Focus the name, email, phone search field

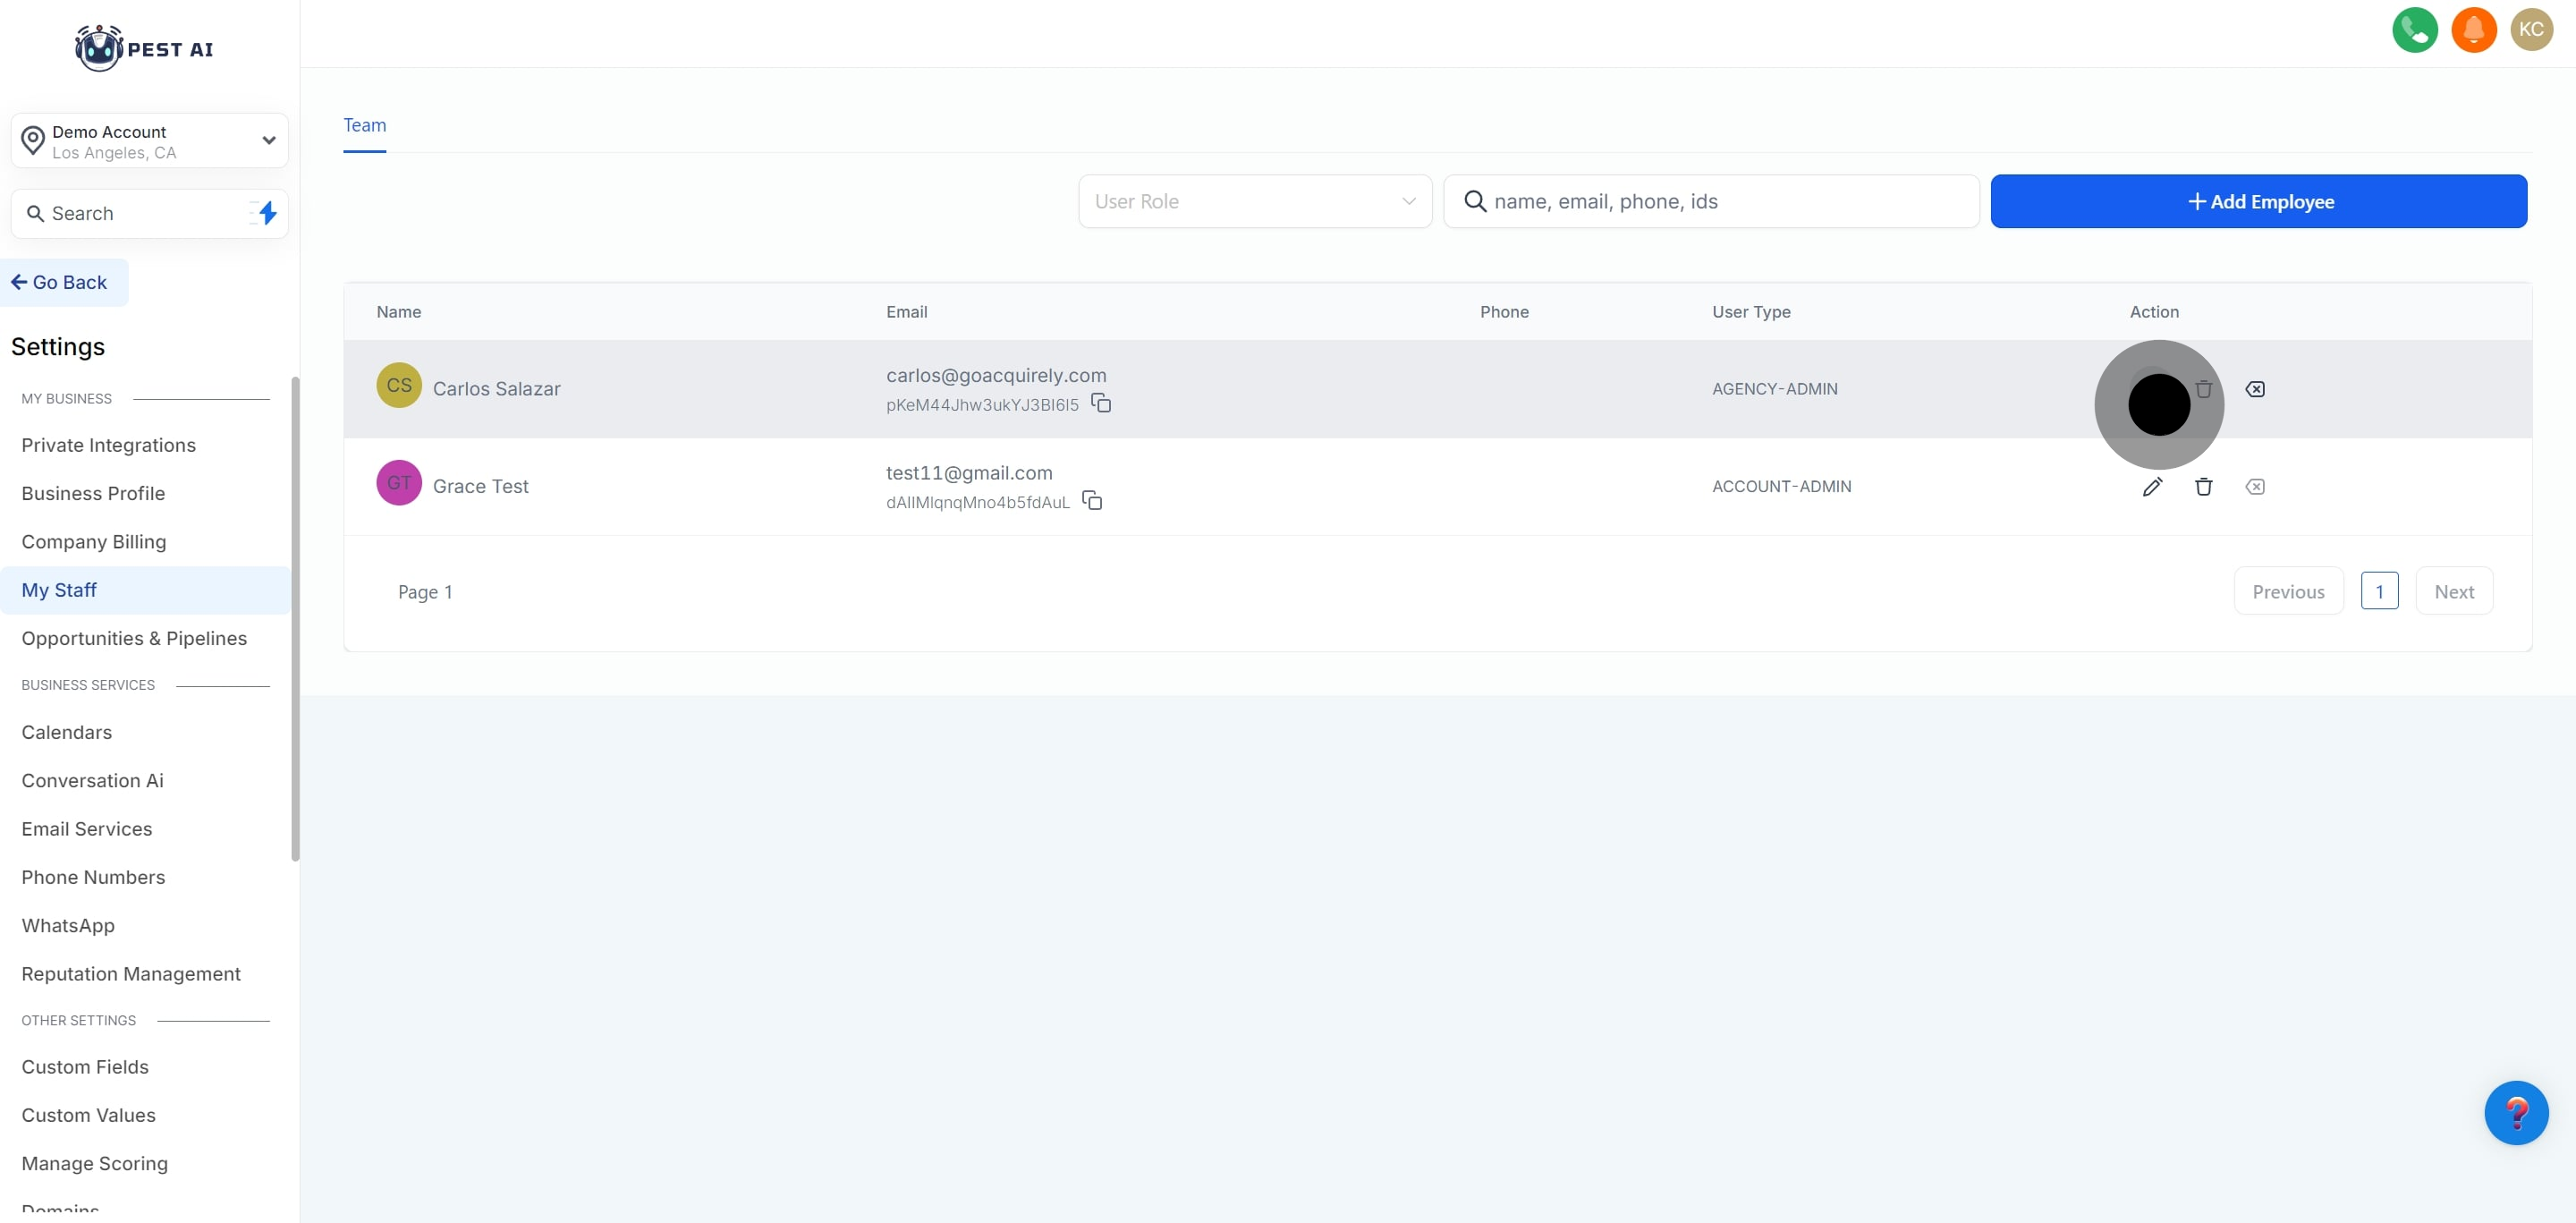click(1710, 202)
